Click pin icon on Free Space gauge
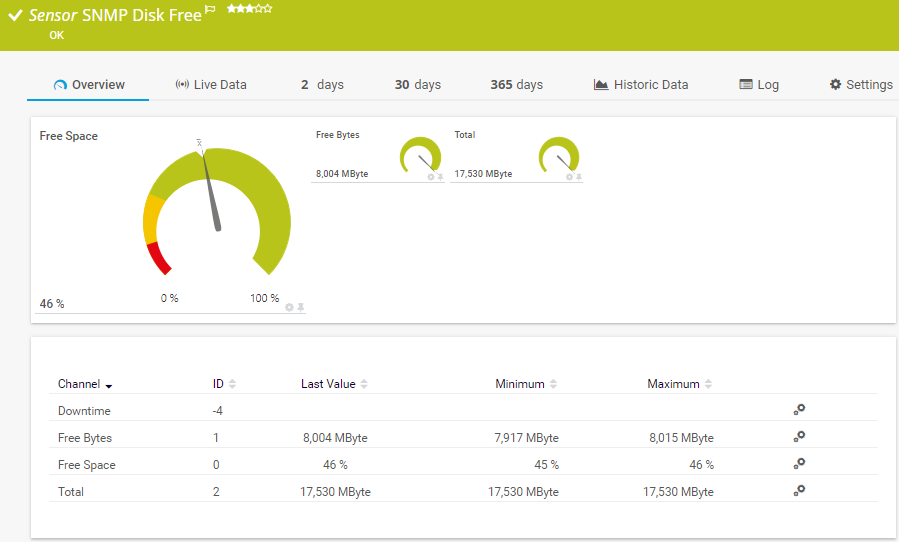The height and width of the screenshot is (542, 899). click(300, 307)
